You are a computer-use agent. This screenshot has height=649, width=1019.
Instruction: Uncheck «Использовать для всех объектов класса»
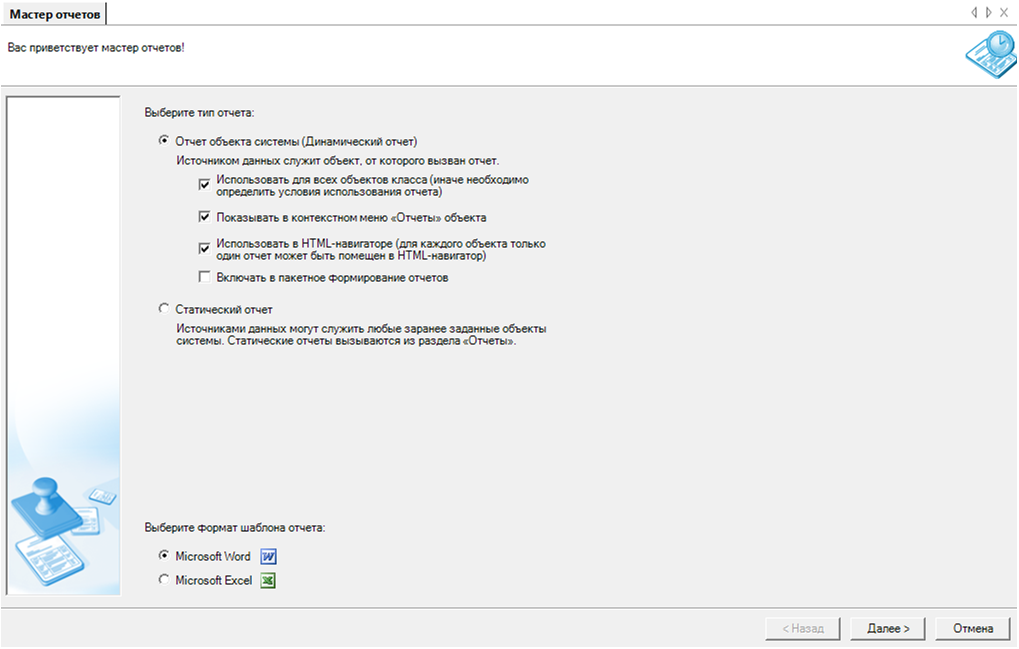204,184
